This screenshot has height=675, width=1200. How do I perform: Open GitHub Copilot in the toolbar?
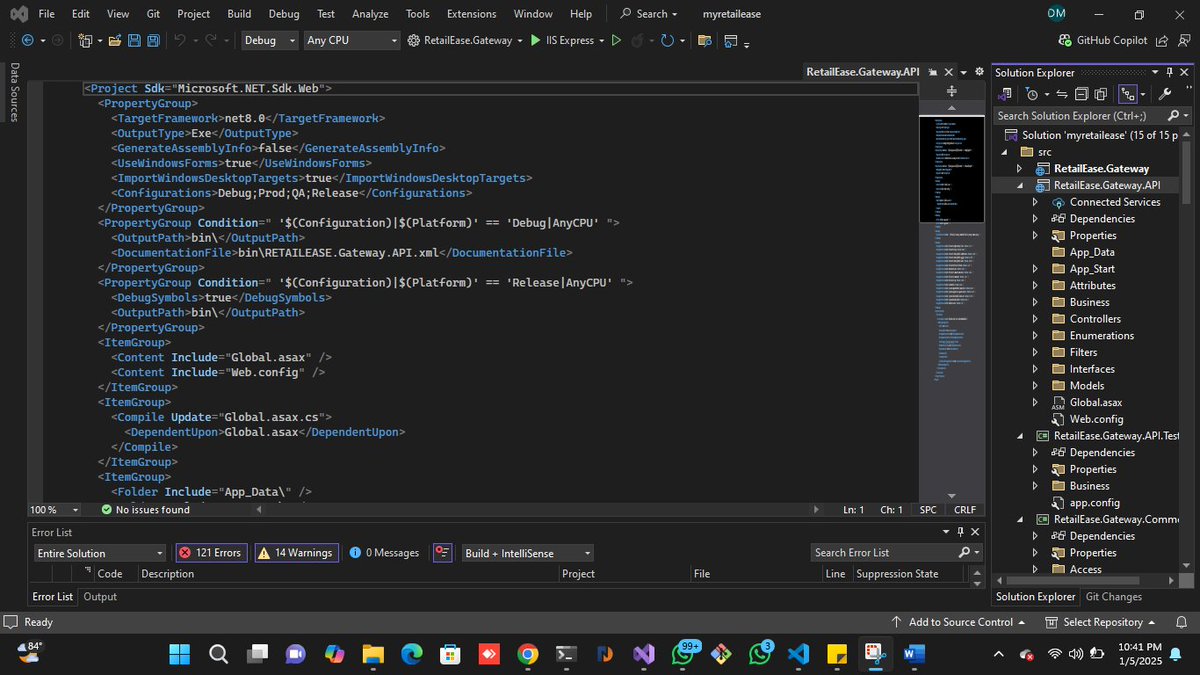[x=1101, y=41]
